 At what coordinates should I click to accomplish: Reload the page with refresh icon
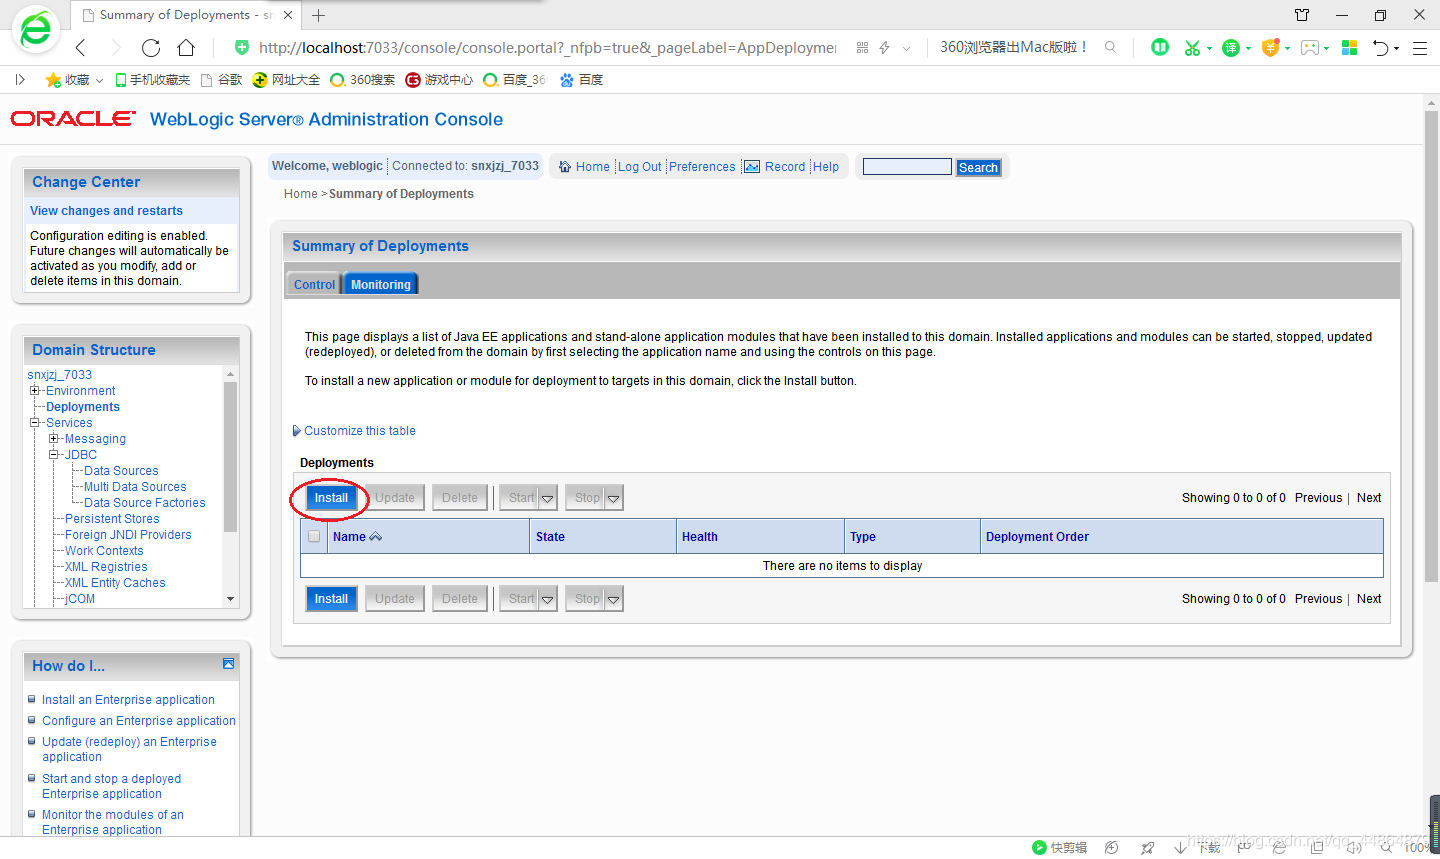pyautogui.click(x=151, y=47)
